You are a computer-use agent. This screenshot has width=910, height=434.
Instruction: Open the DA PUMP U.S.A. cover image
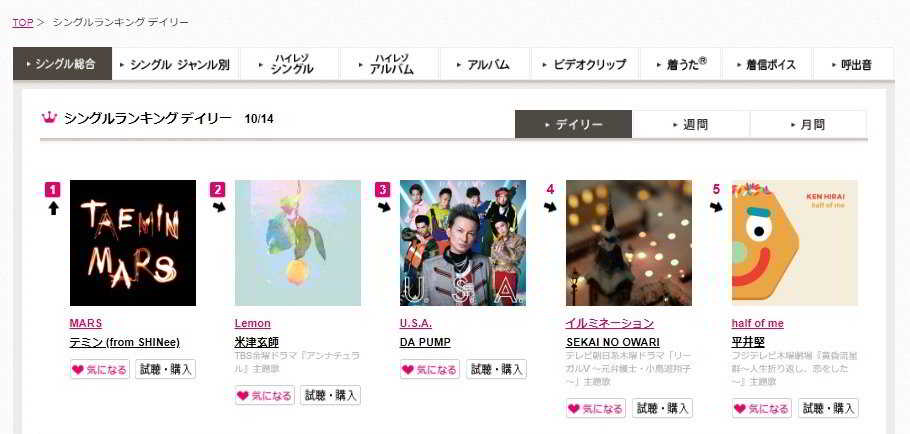point(463,243)
